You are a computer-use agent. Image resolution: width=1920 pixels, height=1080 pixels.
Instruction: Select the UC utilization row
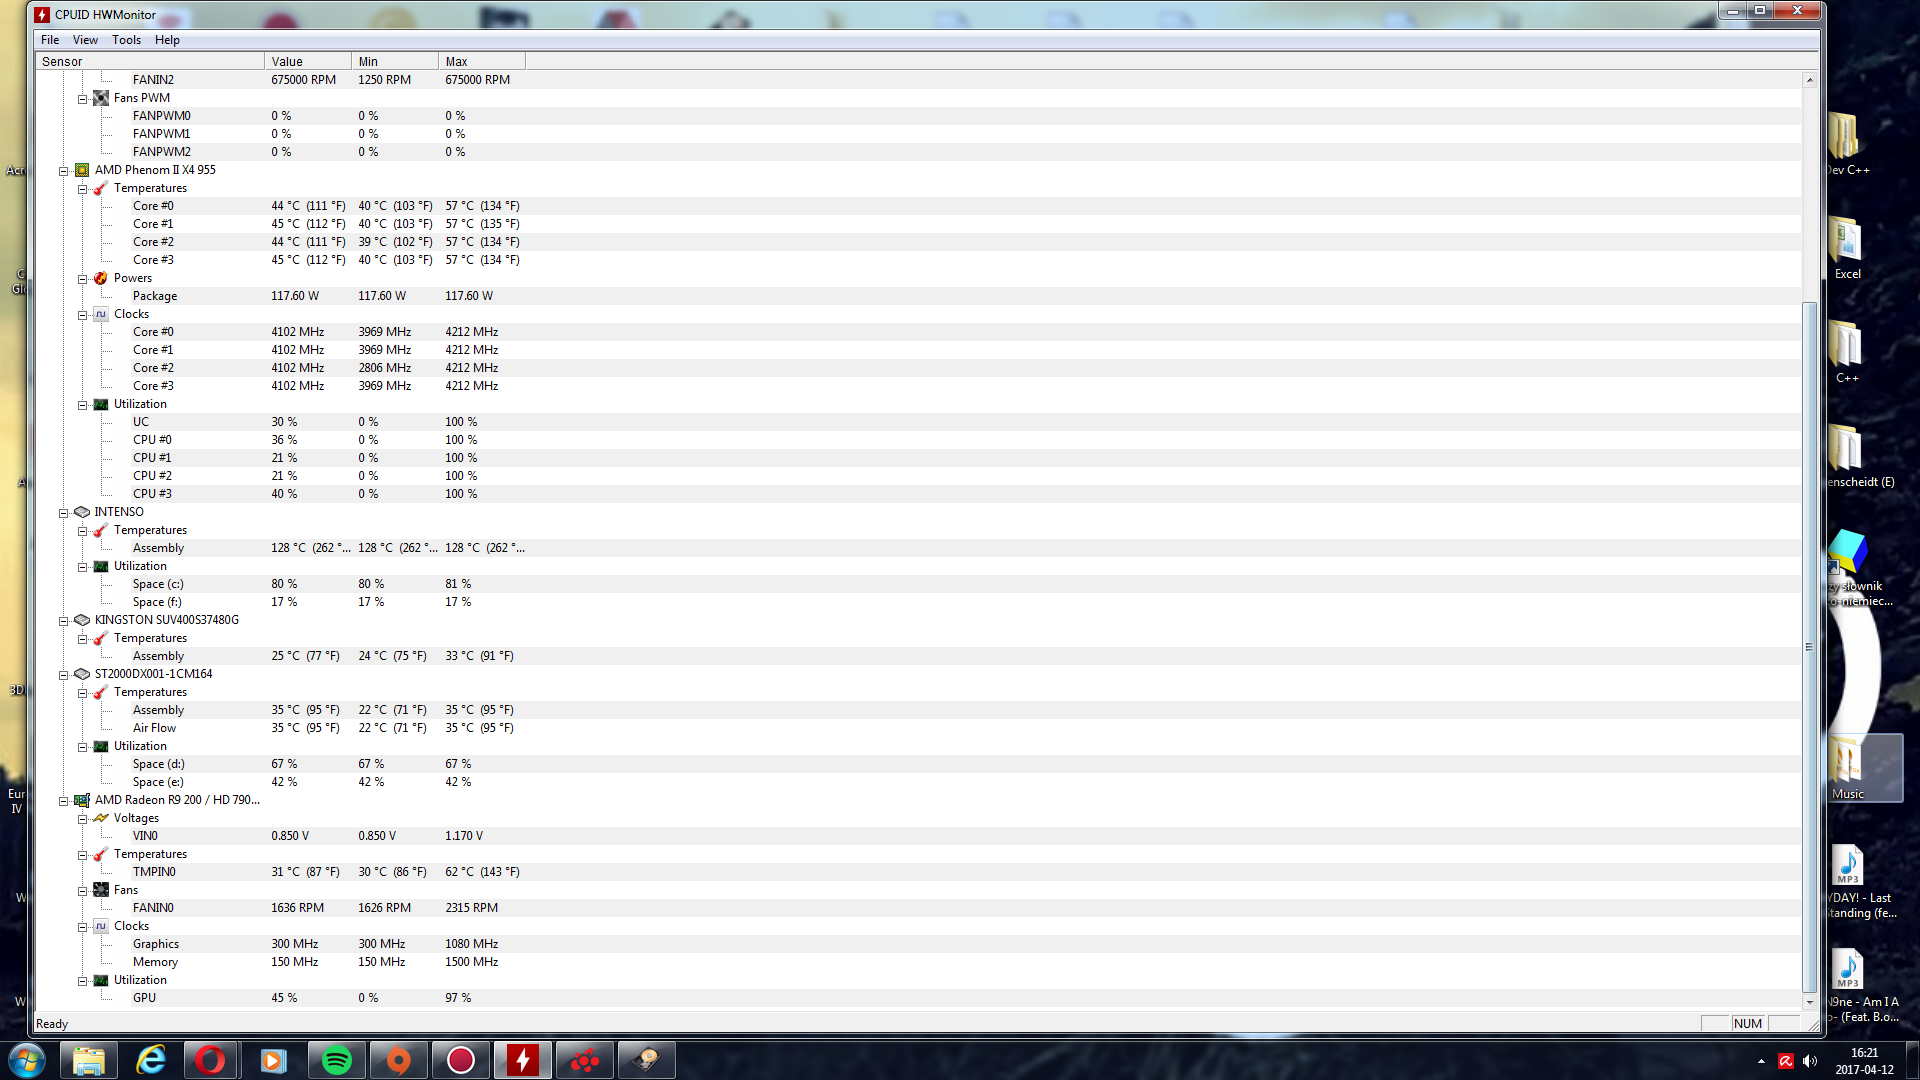click(x=918, y=422)
